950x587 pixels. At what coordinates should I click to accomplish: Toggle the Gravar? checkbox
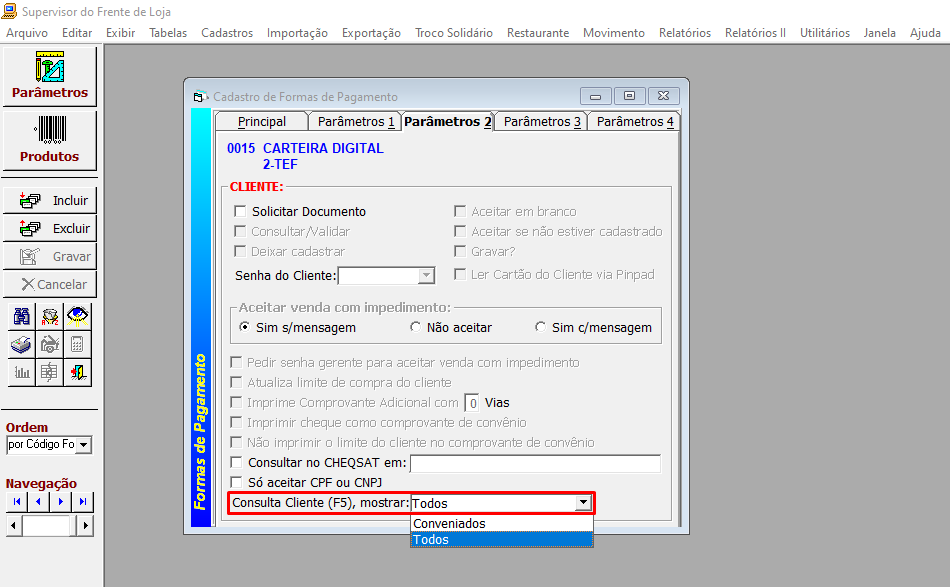(x=460, y=251)
